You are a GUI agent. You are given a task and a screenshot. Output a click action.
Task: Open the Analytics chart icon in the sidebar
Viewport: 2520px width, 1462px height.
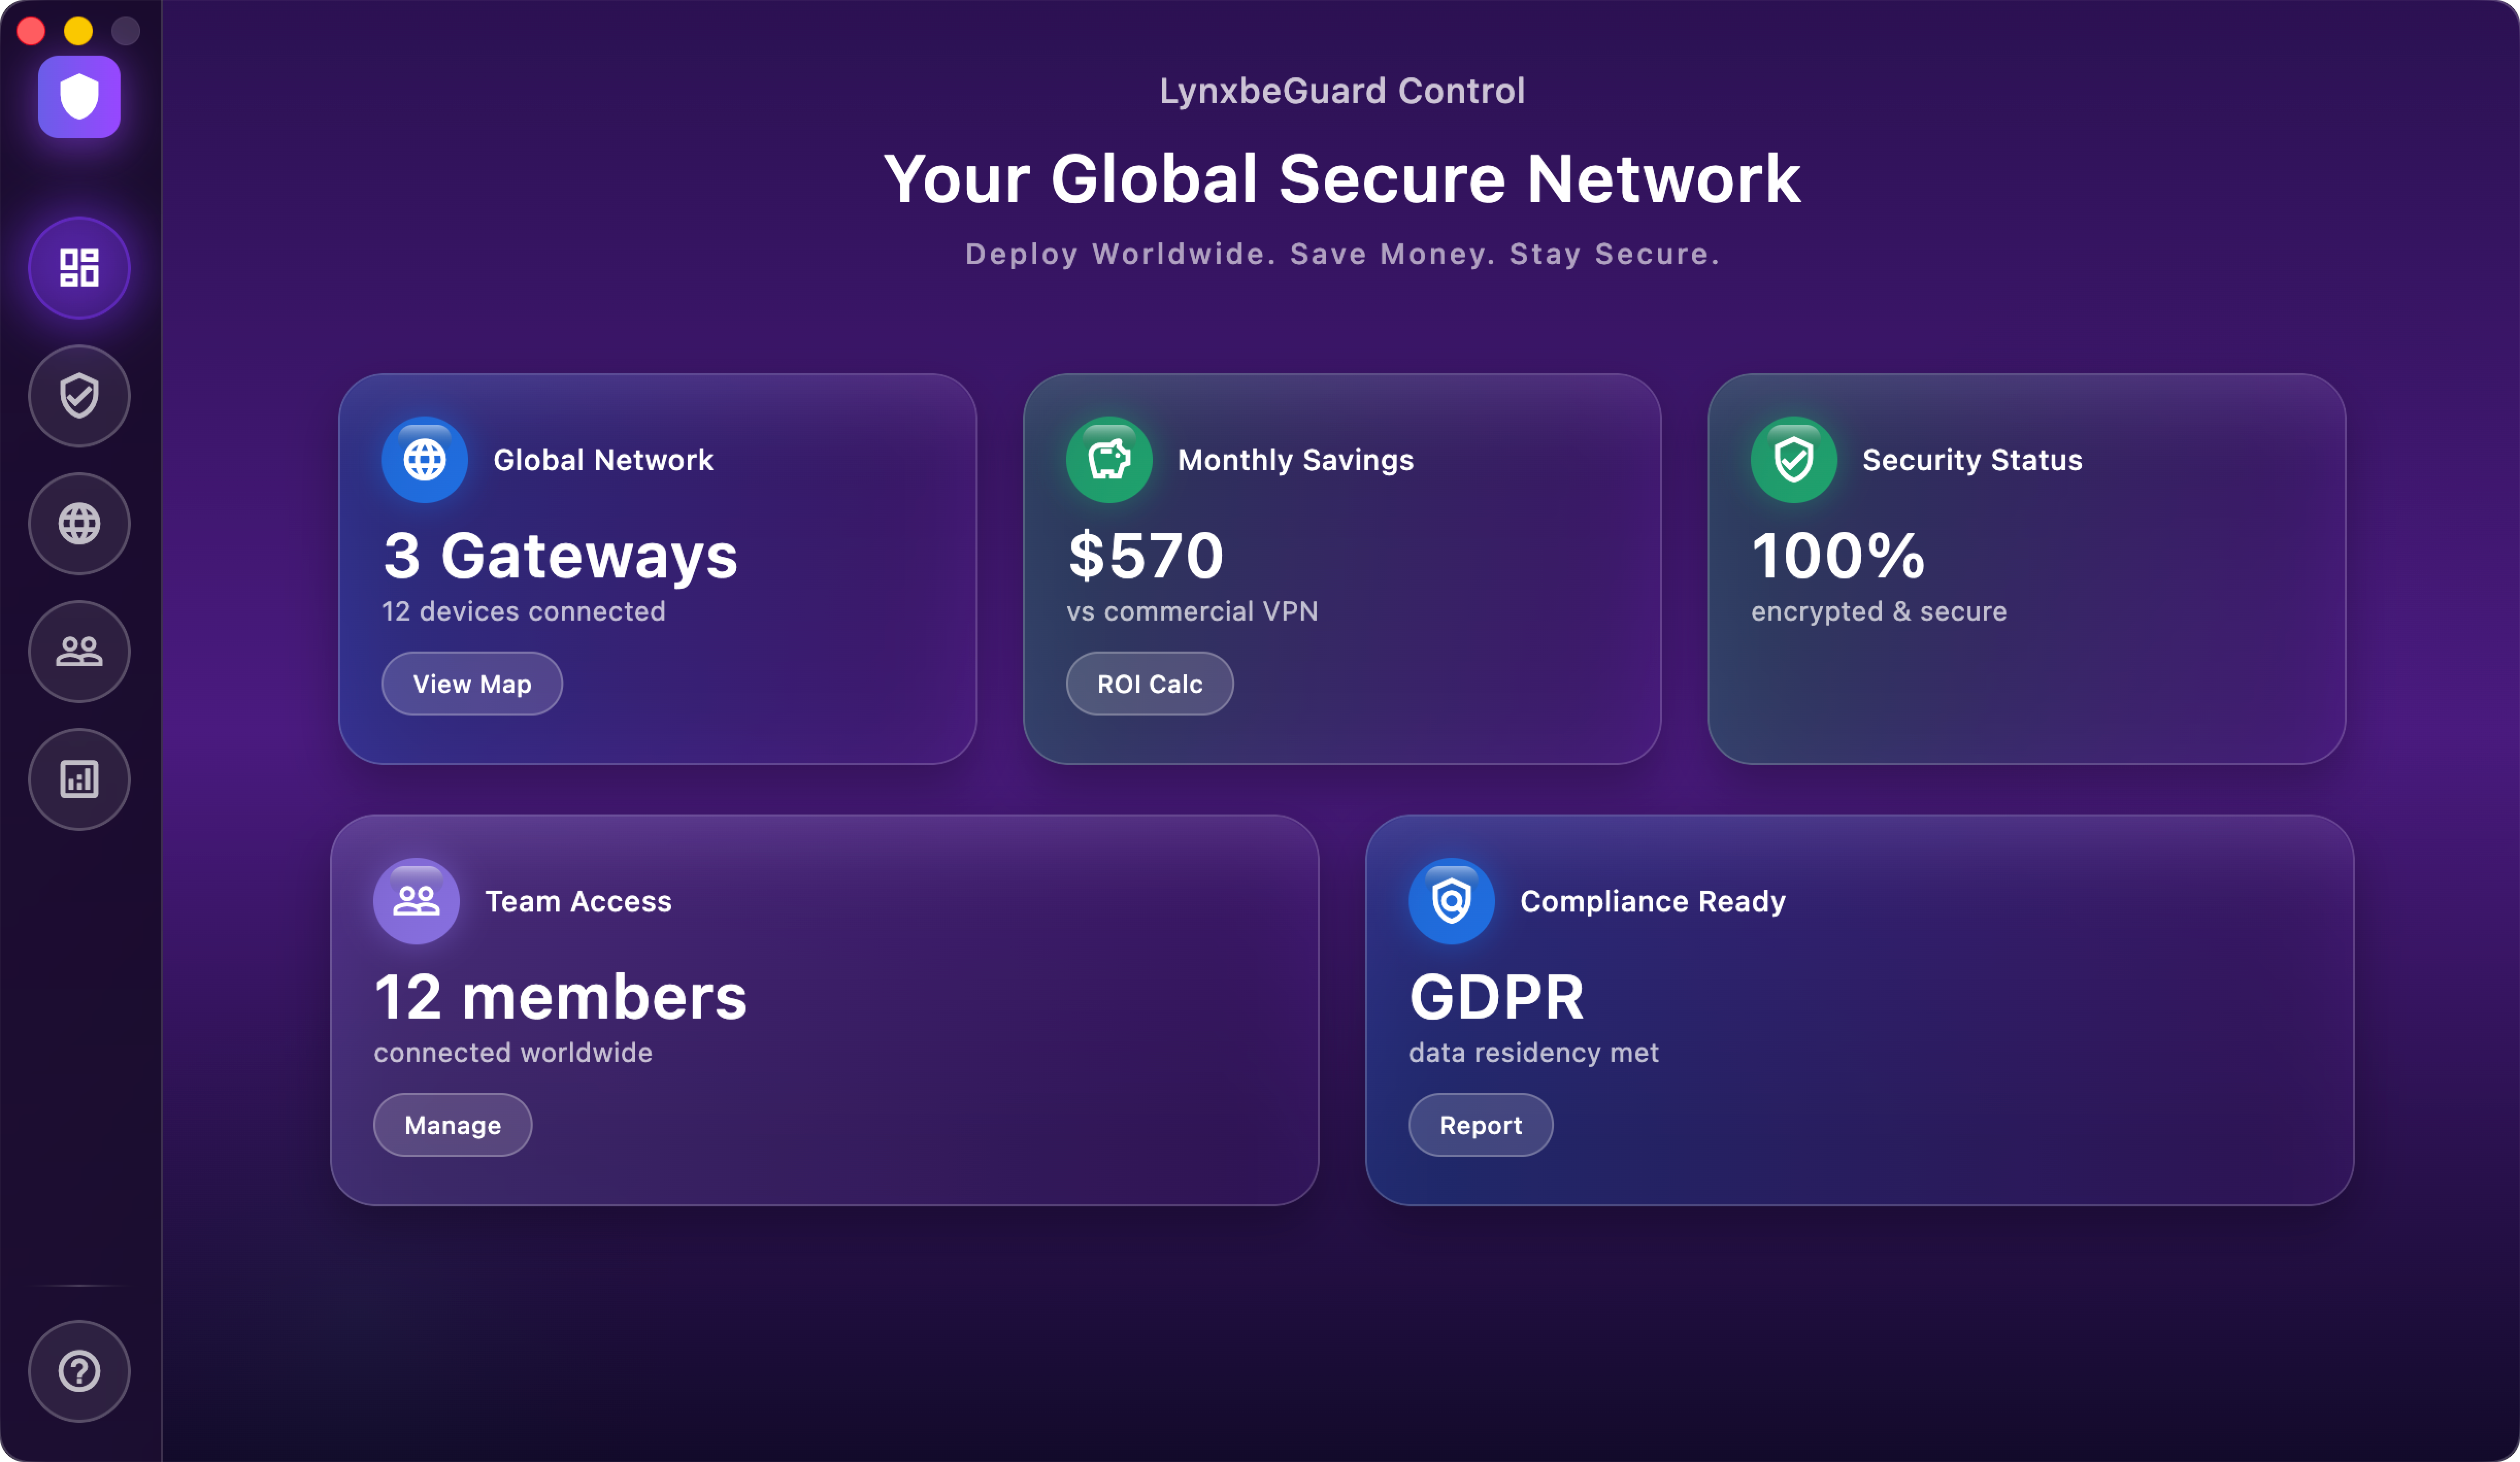point(79,779)
